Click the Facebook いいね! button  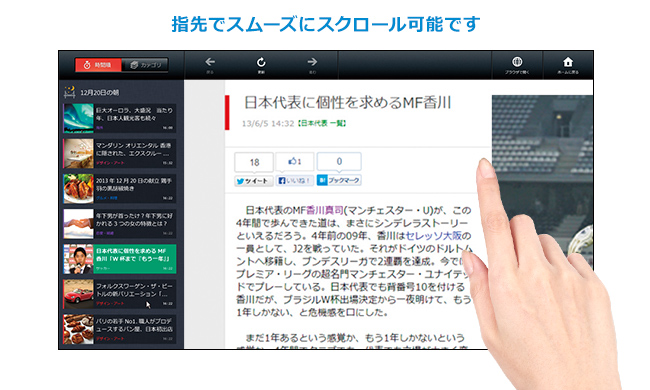click(295, 181)
